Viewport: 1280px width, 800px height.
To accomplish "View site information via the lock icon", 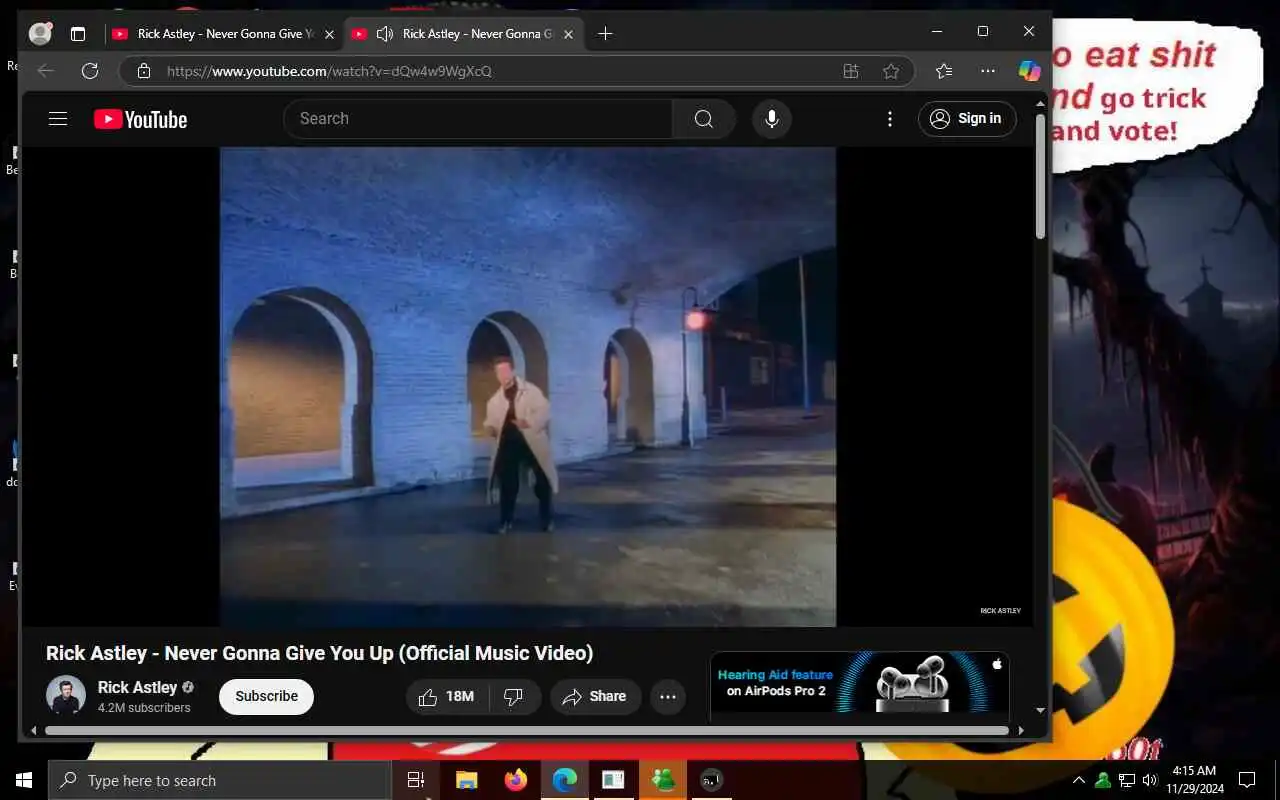I will (x=144, y=71).
